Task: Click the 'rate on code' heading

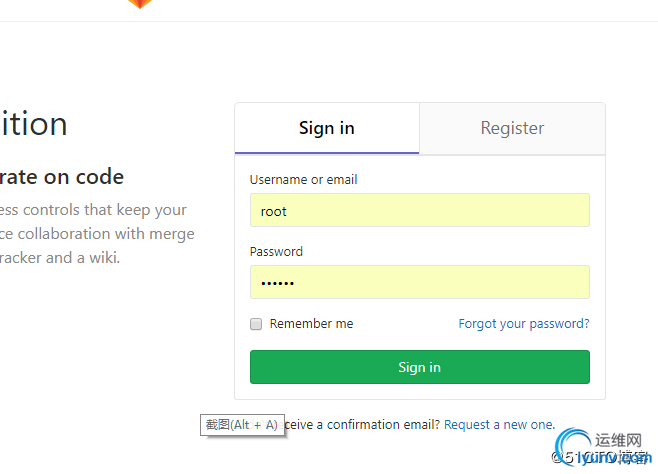Action: [x=62, y=177]
